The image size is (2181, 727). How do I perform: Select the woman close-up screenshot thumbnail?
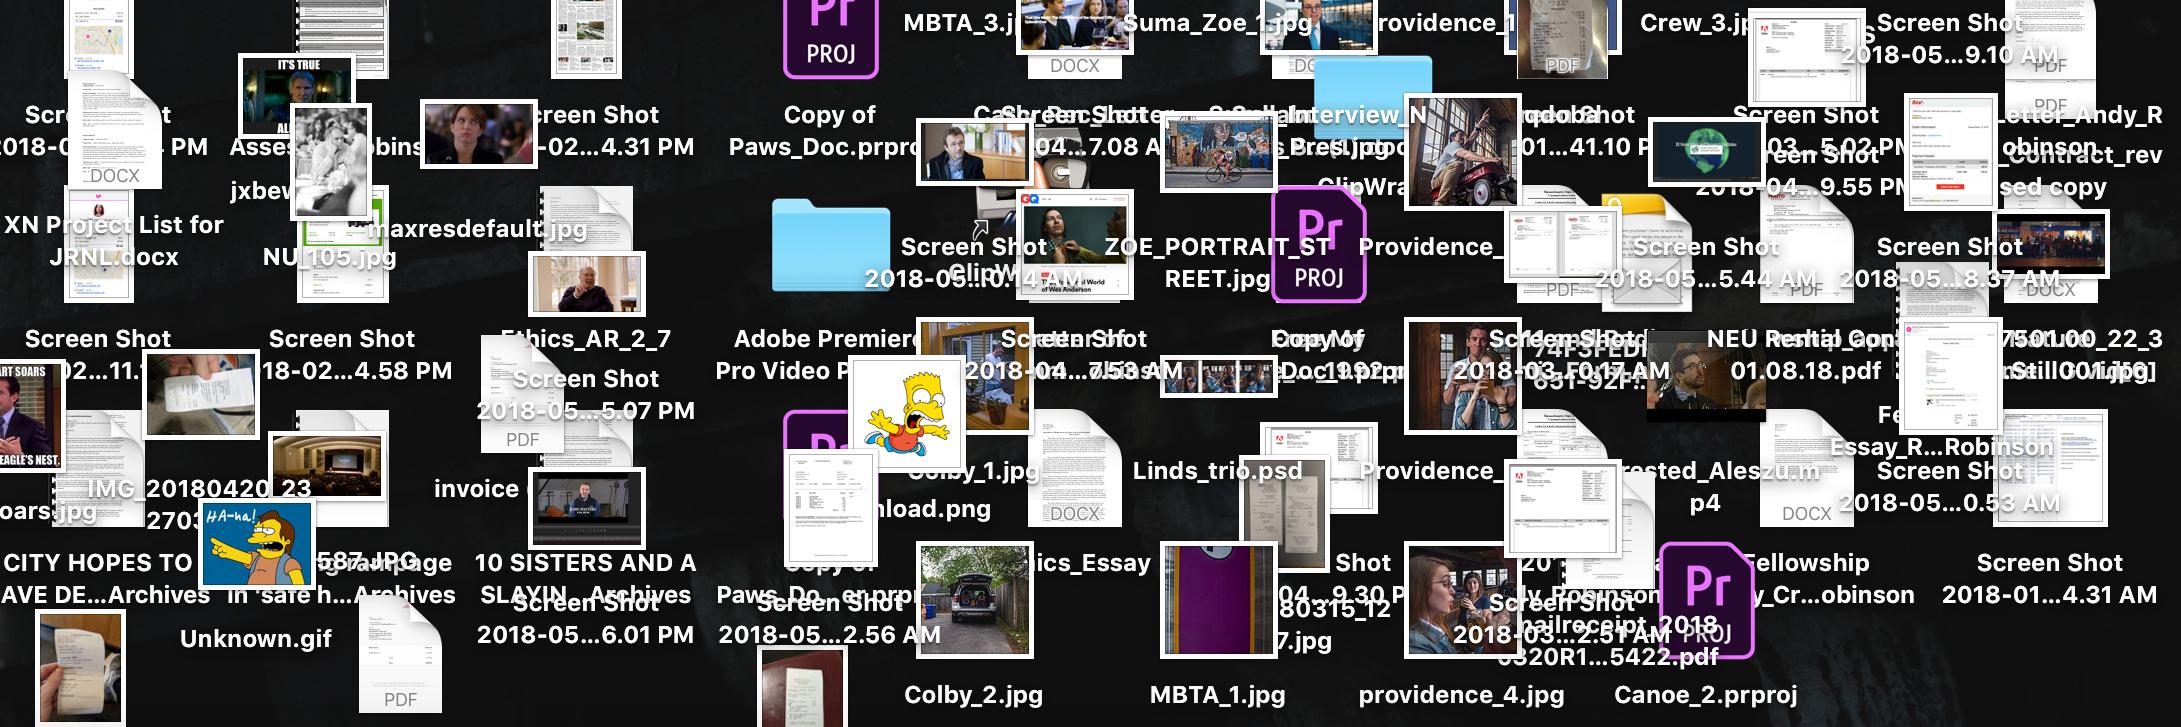tap(478, 133)
